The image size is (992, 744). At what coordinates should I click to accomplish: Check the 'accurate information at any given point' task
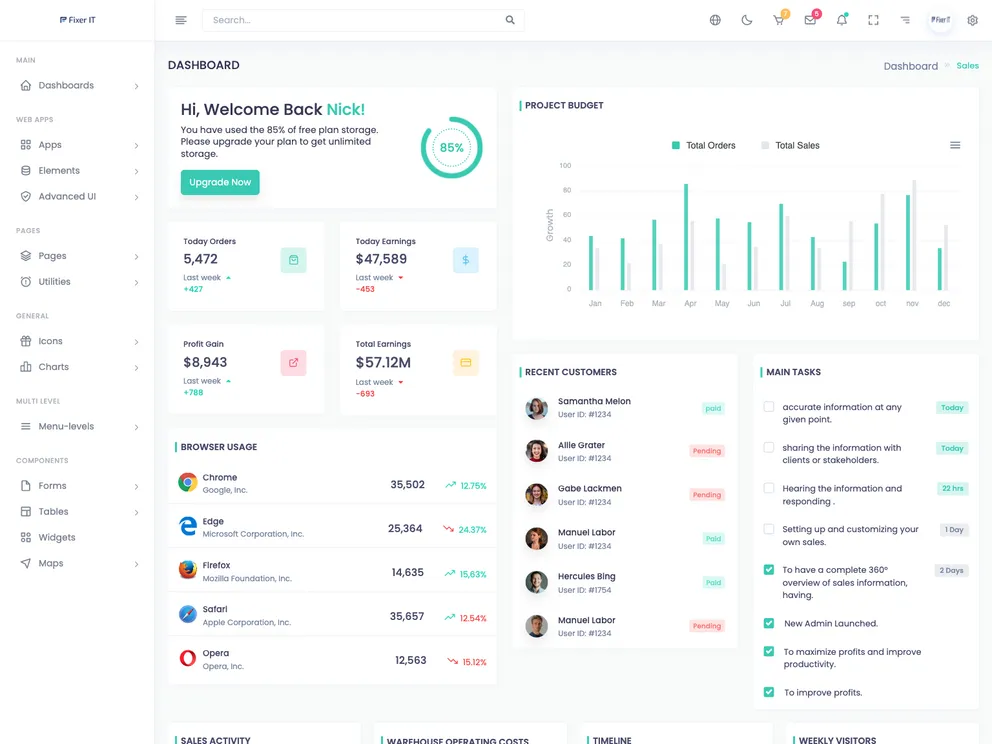pyautogui.click(x=769, y=407)
